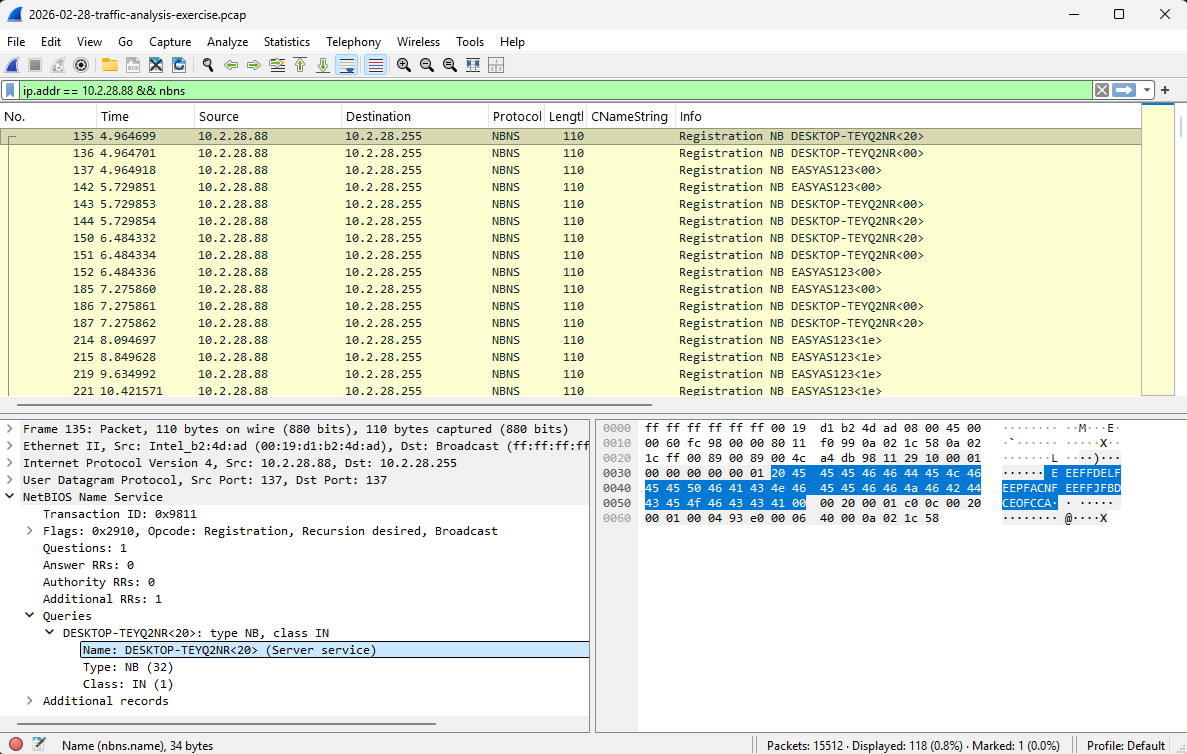1187x754 pixels.
Task: Click the zoom in icon
Action: pos(404,65)
